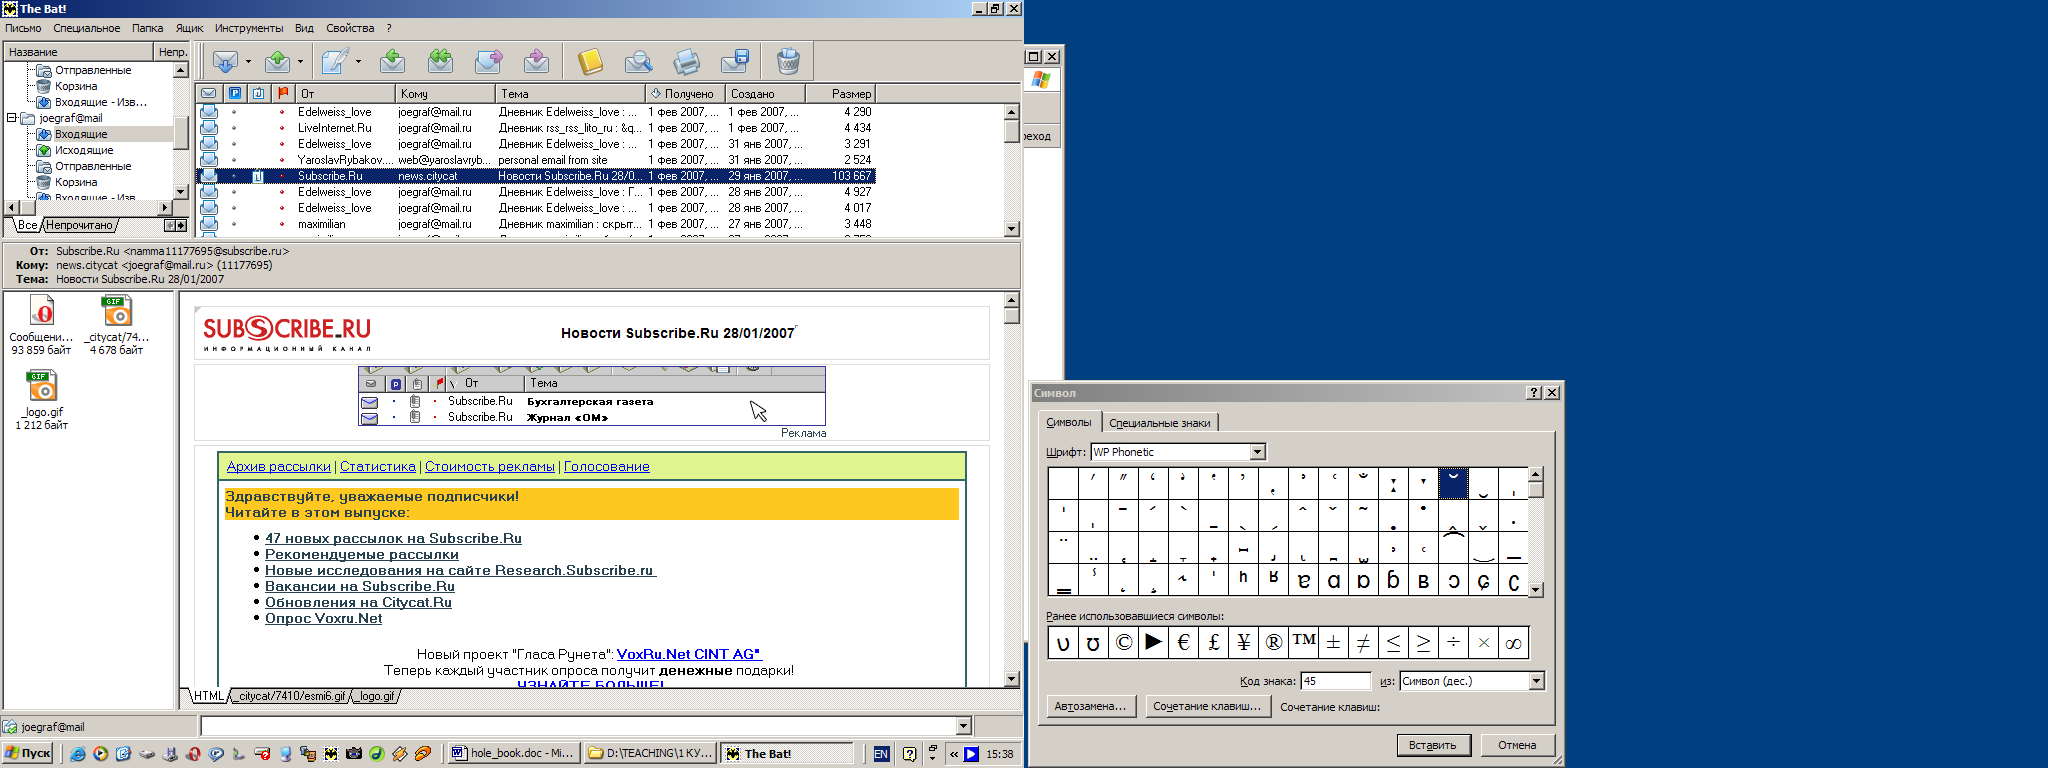Screen dimensions: 2048x768
Task: Click the help question mark tray icon
Action: (x=909, y=754)
